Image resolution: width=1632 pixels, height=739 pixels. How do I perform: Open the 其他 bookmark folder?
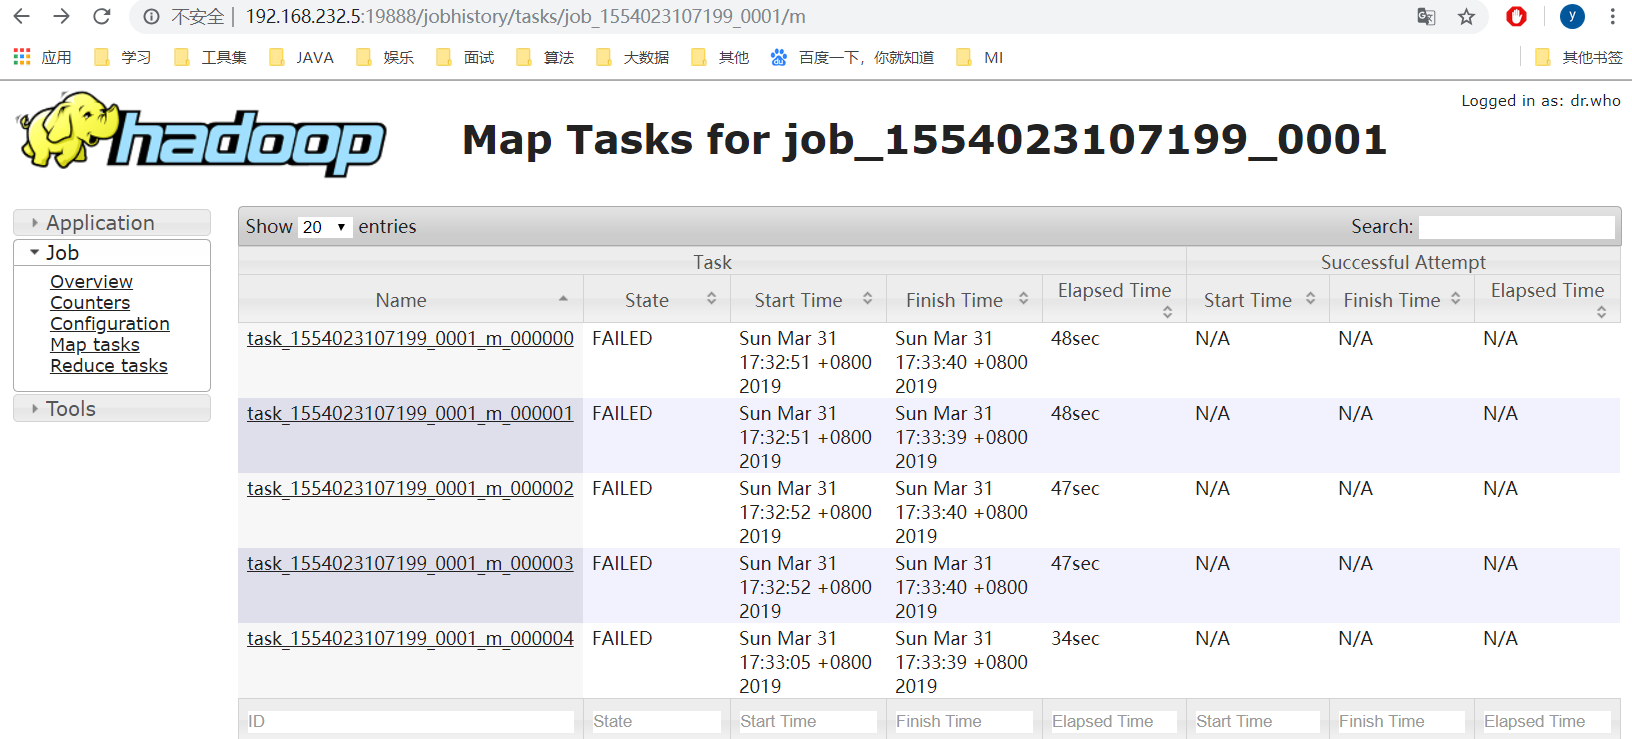[720, 57]
